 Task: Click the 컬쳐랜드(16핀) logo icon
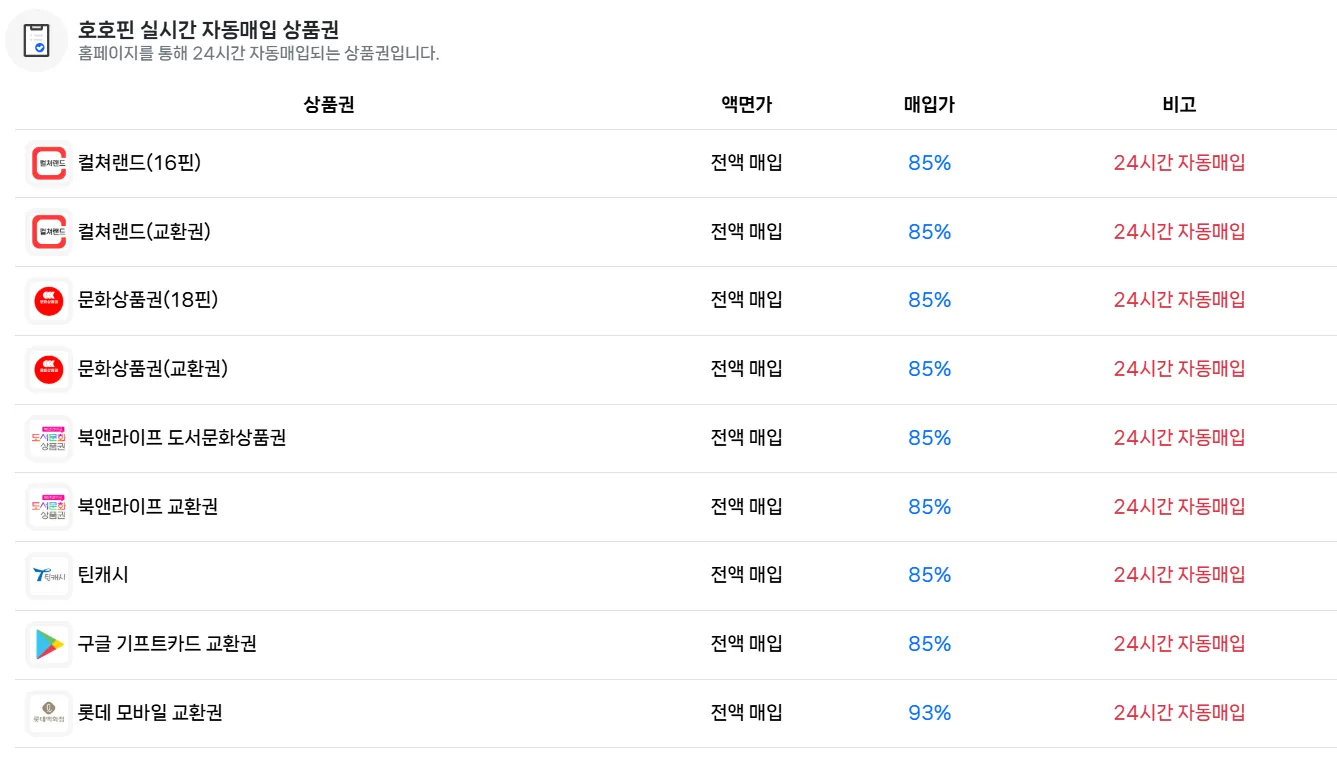[x=49, y=163]
